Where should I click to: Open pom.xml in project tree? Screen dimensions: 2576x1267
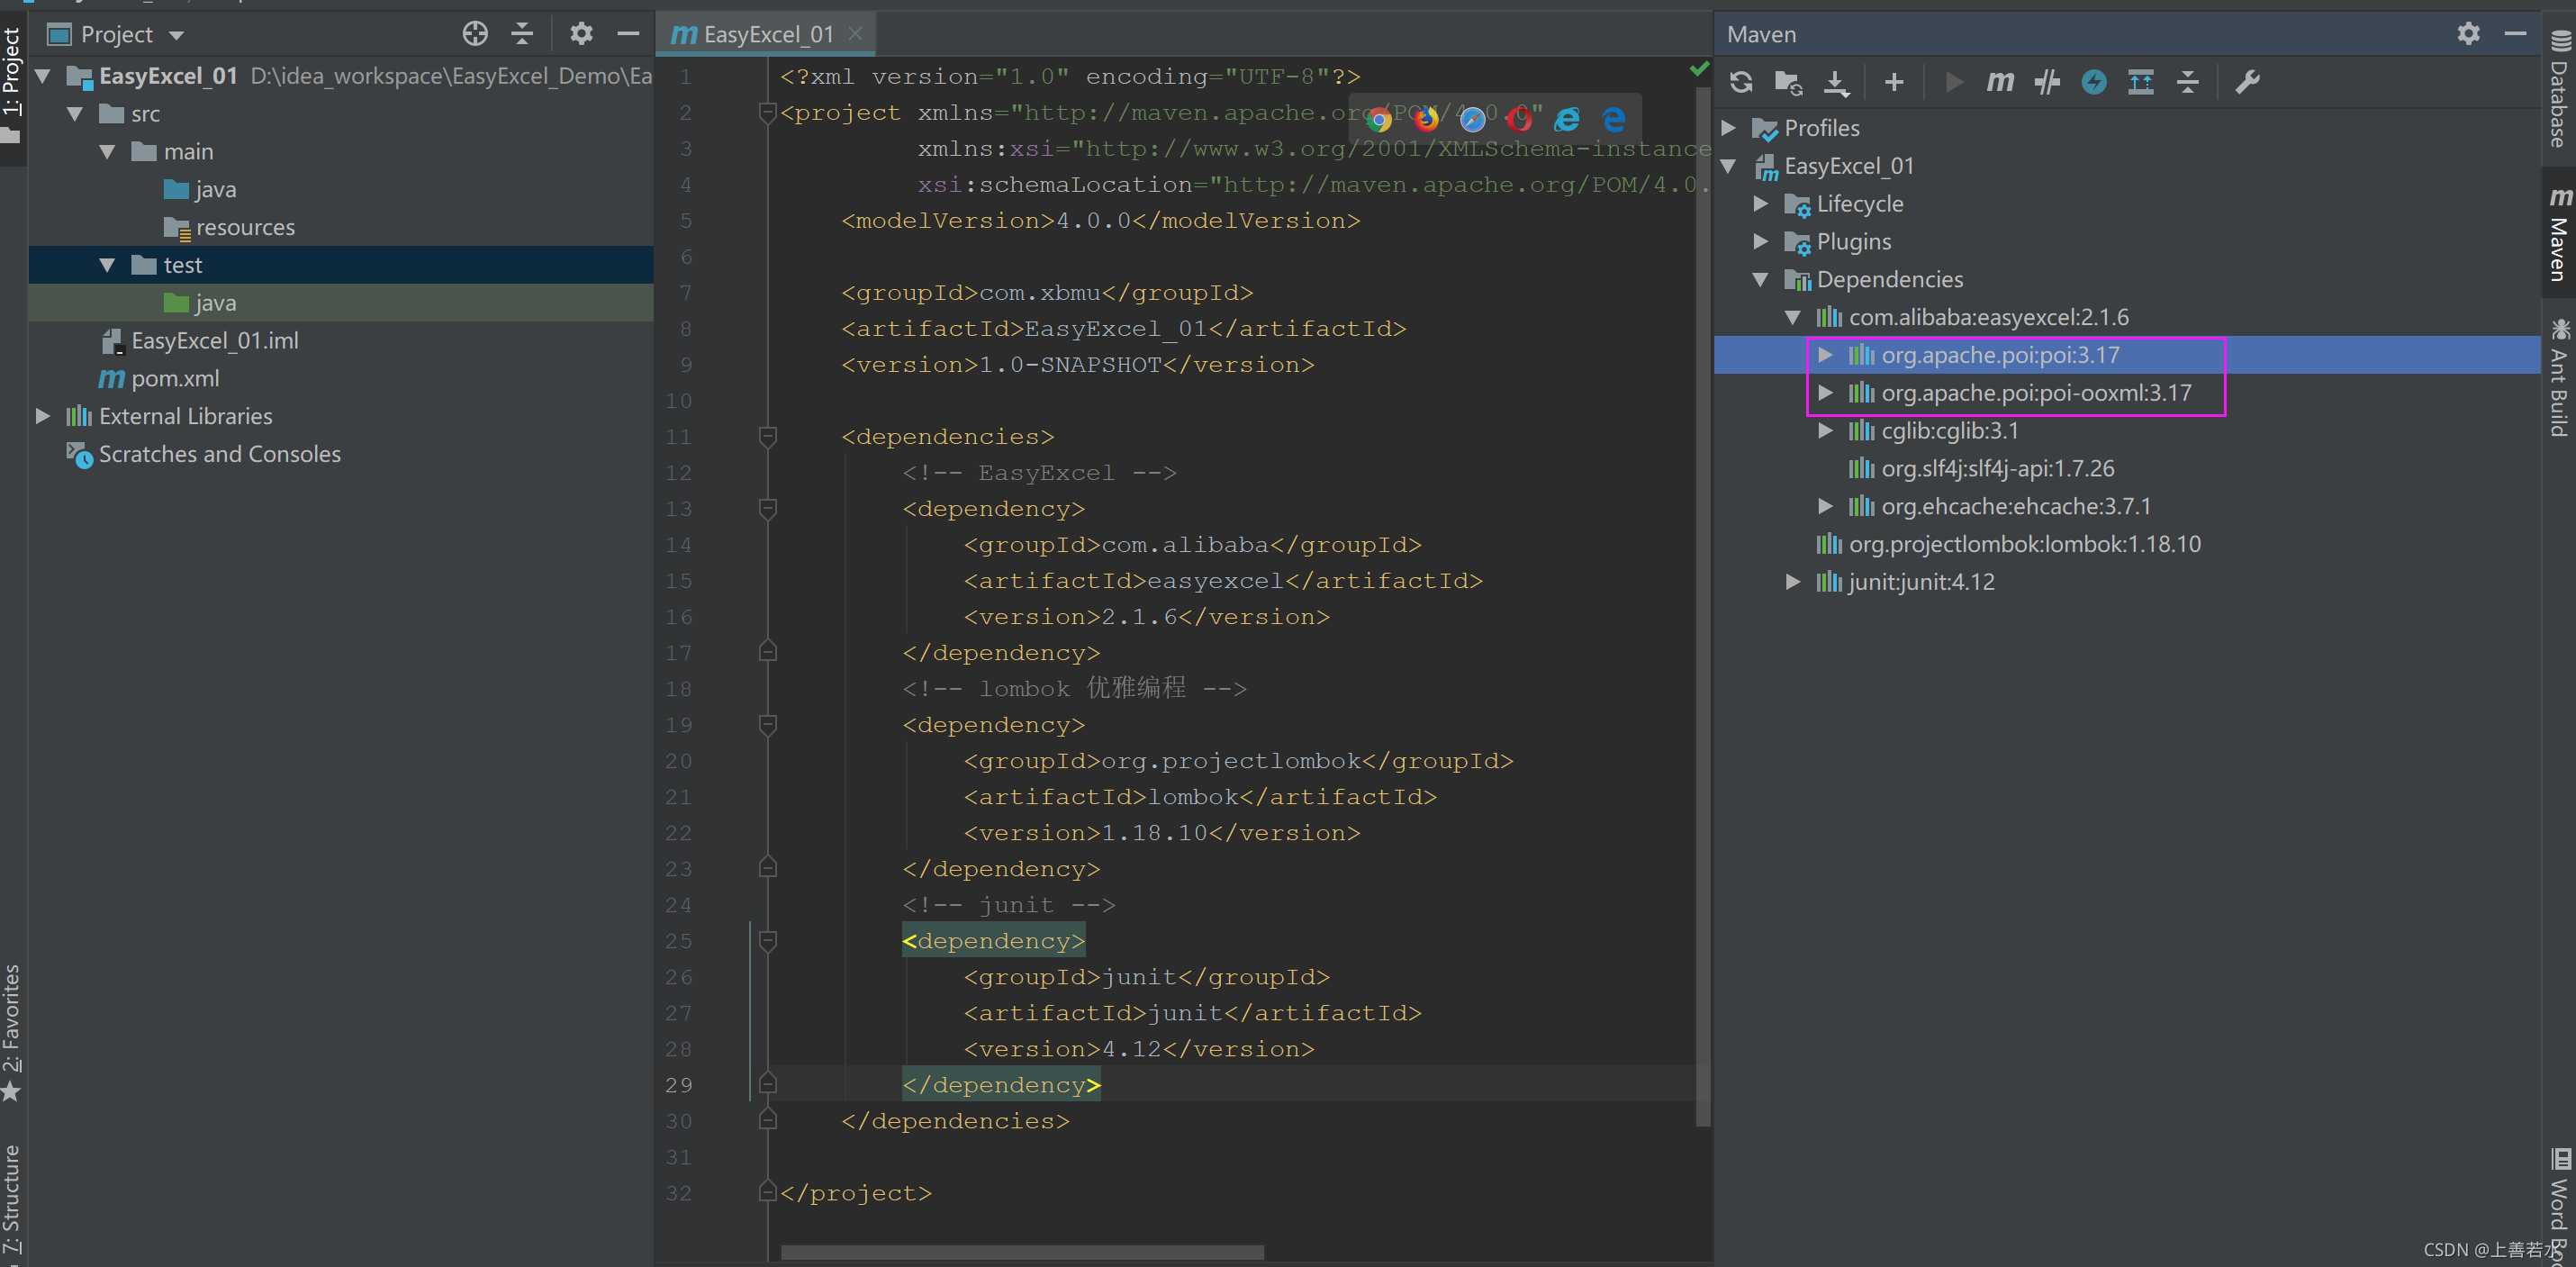[x=174, y=379]
